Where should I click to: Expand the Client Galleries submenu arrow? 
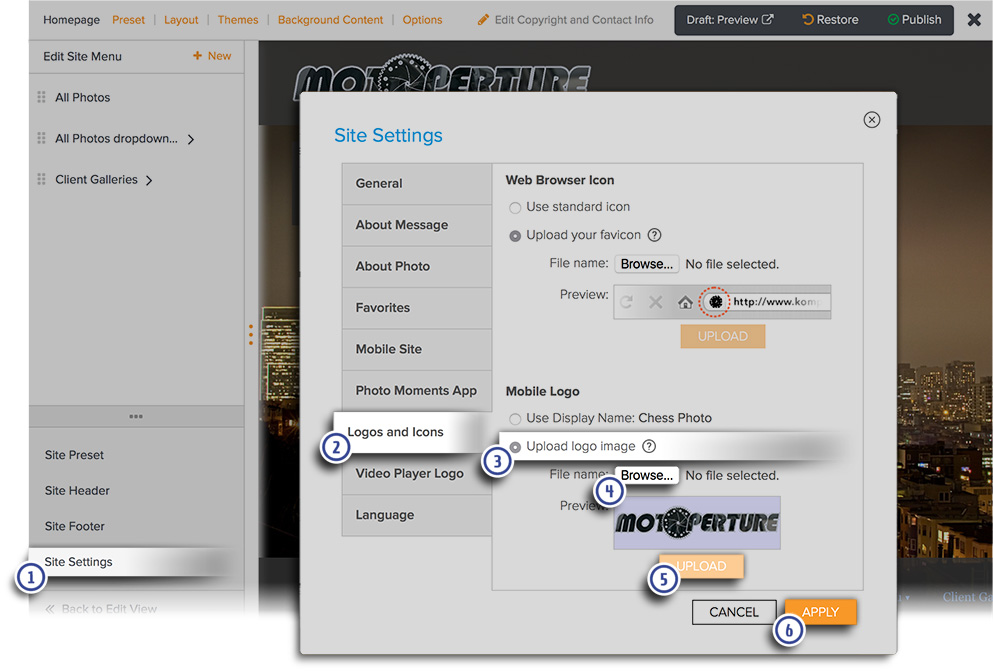tap(149, 181)
